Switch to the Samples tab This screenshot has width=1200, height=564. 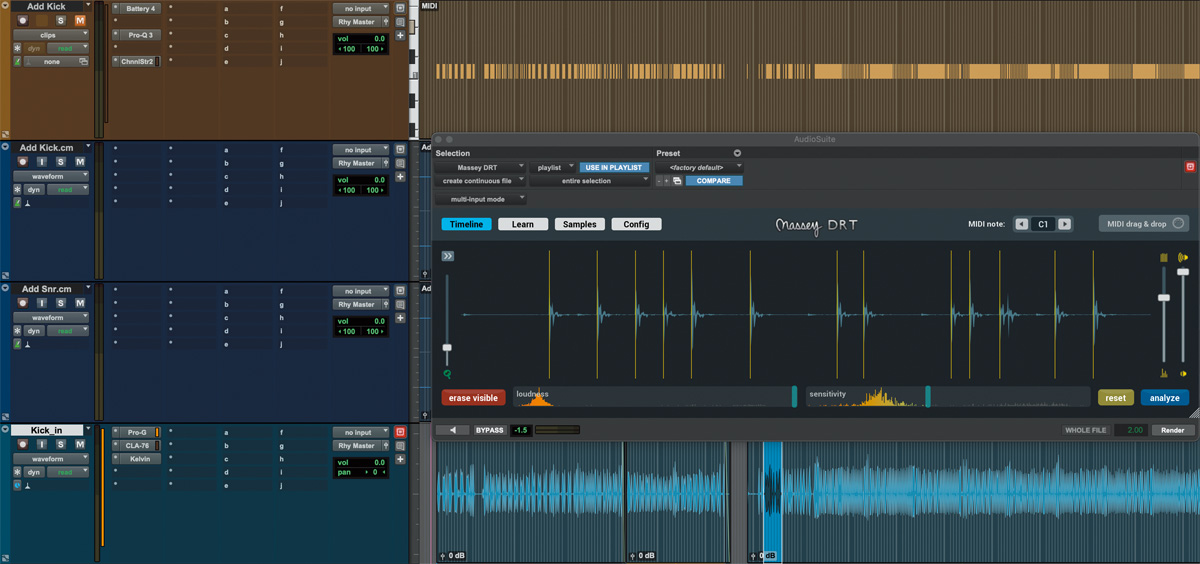580,224
